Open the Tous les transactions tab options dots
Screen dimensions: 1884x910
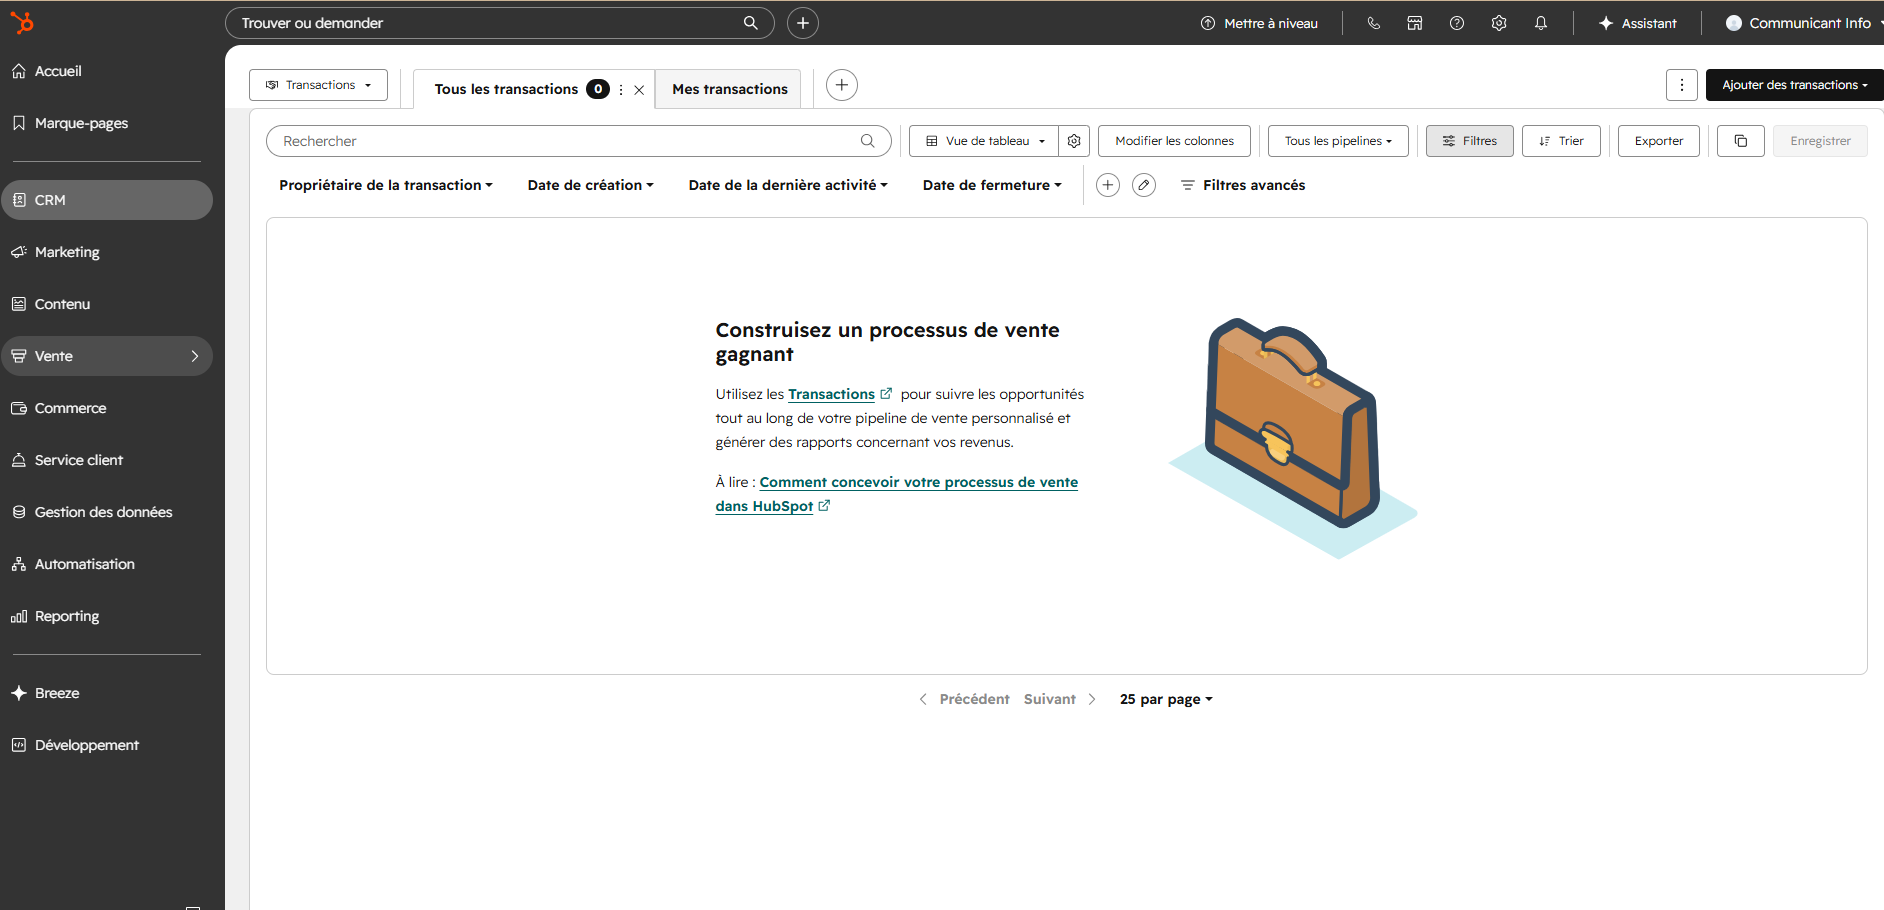click(x=621, y=90)
